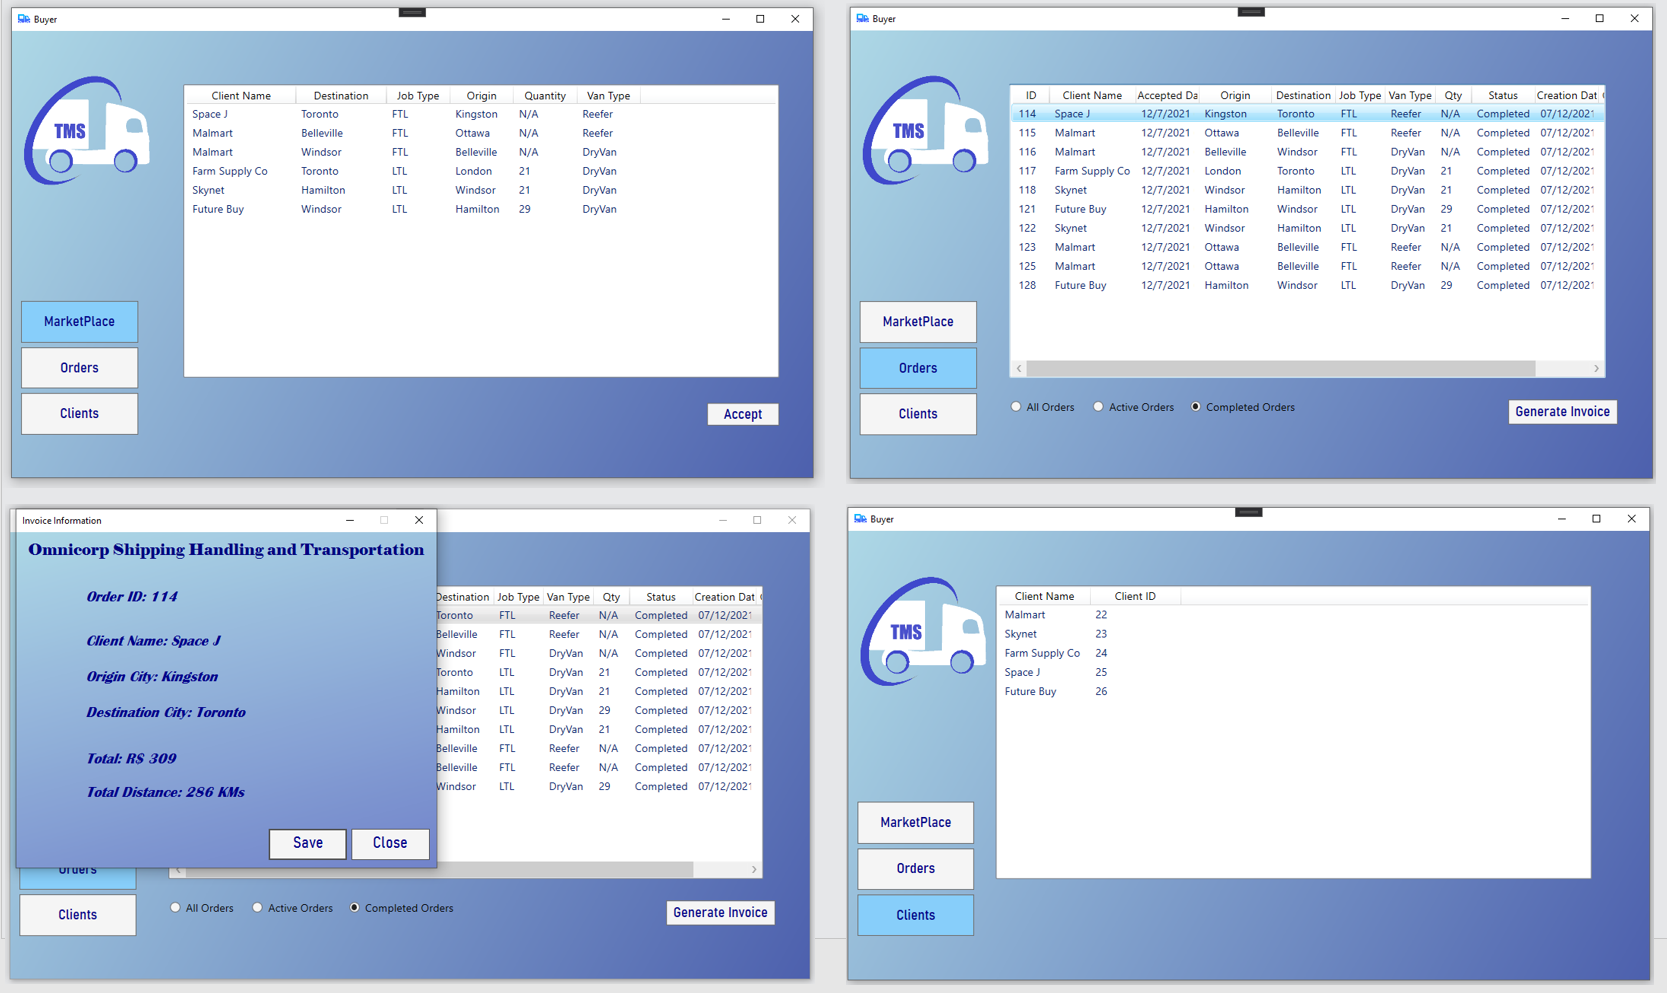Open Orders tab in top-left window
Screen dimensions: 1667x993
(x=80, y=368)
